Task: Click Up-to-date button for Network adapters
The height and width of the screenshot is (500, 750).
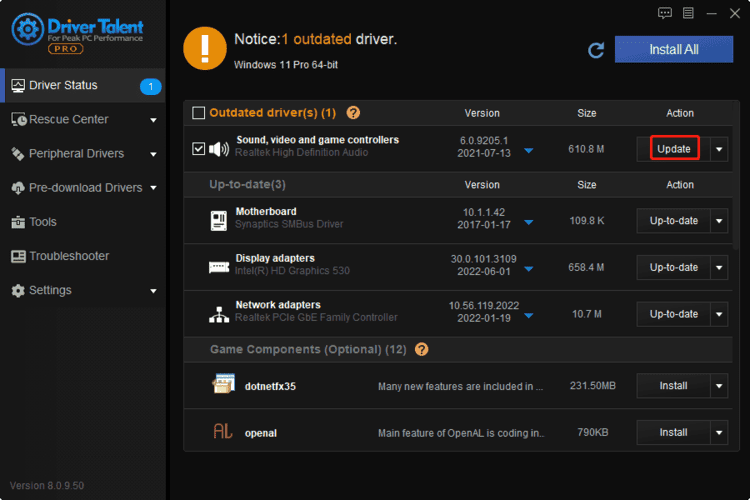Action: click(x=673, y=314)
